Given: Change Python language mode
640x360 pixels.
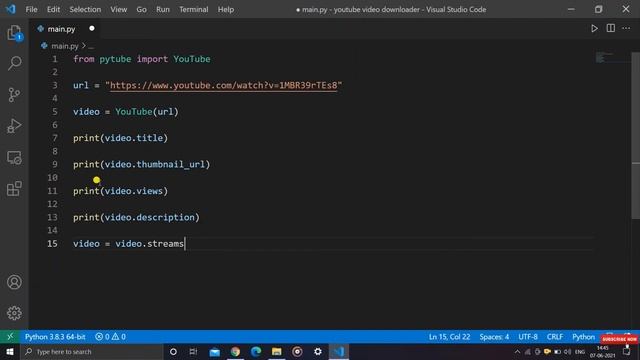Looking at the screenshot, I should pos(583,337).
